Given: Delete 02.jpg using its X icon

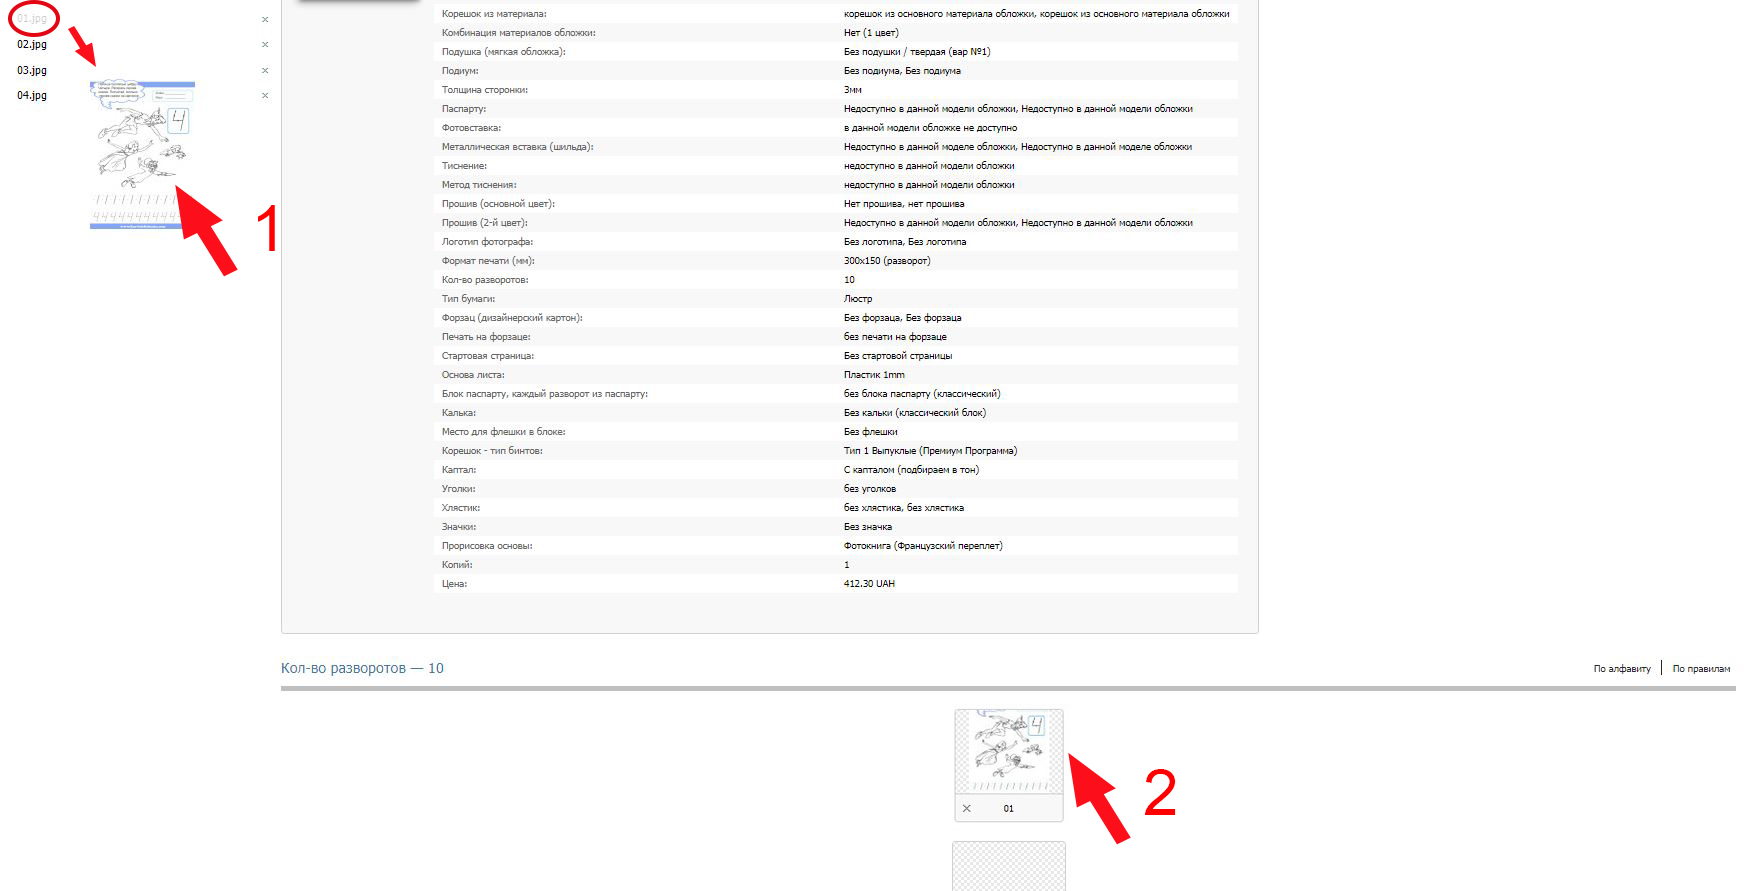Looking at the screenshot, I should point(265,45).
